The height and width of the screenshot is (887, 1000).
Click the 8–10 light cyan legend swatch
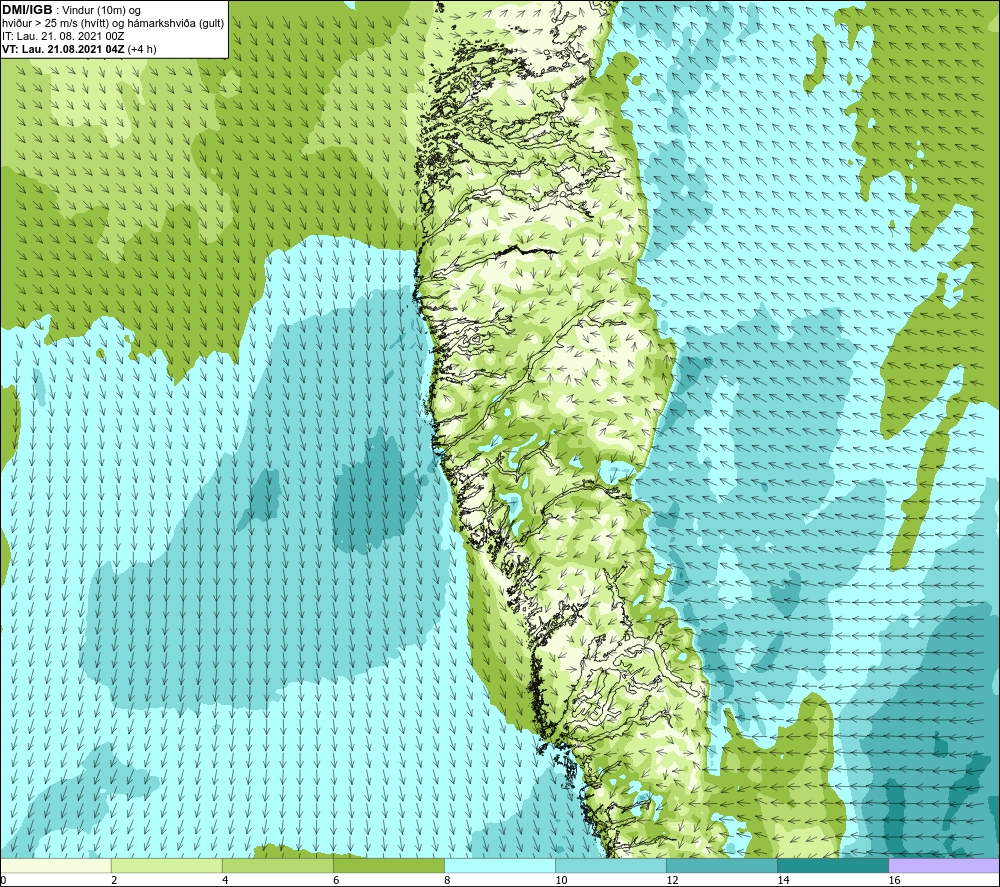(500, 865)
